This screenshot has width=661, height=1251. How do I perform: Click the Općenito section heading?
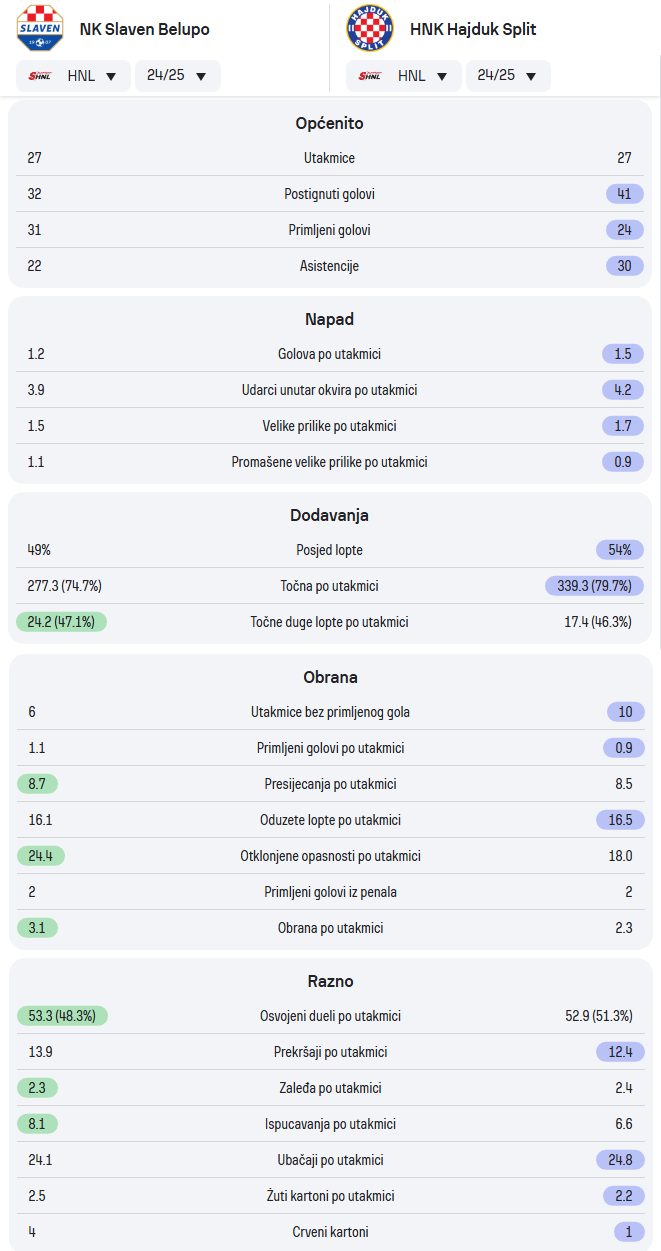(330, 123)
